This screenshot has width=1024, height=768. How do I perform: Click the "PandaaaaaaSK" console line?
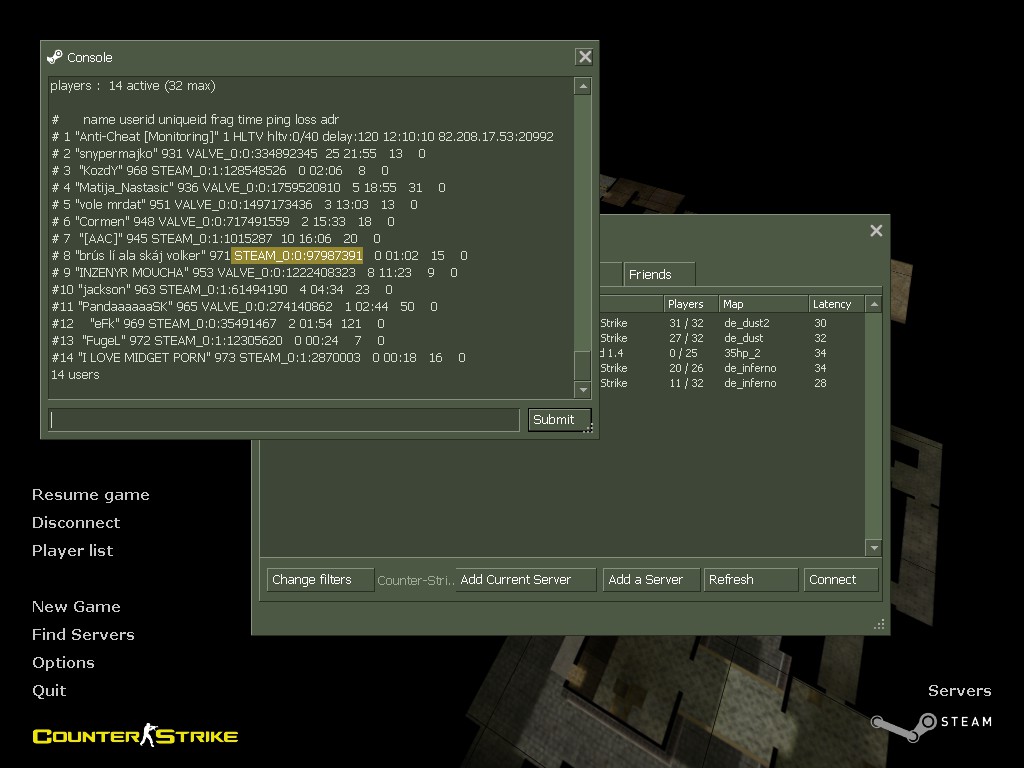point(244,306)
